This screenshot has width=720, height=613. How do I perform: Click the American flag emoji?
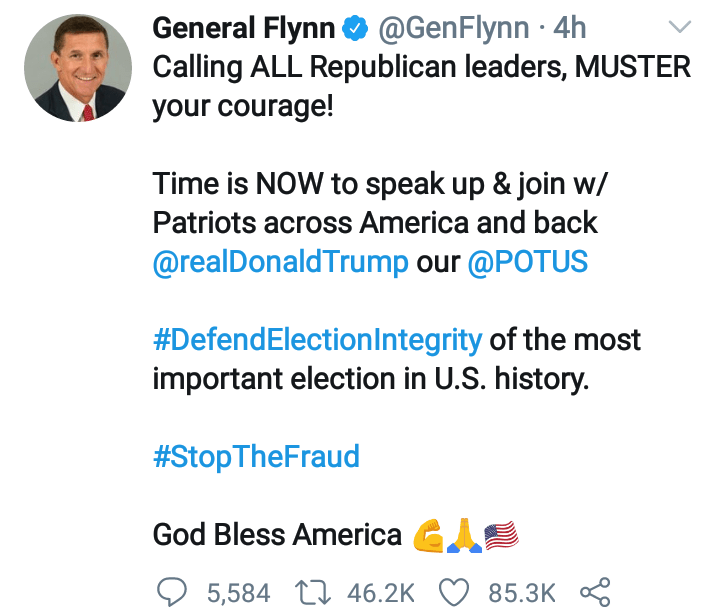[501, 536]
